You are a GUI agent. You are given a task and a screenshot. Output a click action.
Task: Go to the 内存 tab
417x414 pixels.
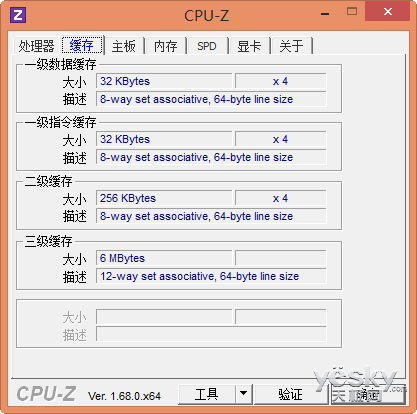(x=166, y=46)
